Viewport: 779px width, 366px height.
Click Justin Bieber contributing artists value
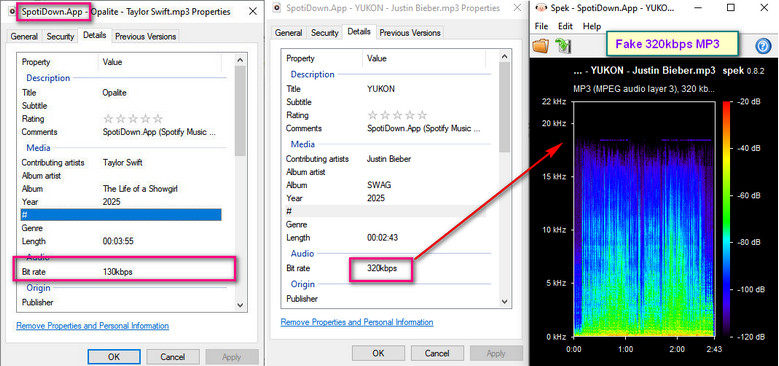[389, 159]
